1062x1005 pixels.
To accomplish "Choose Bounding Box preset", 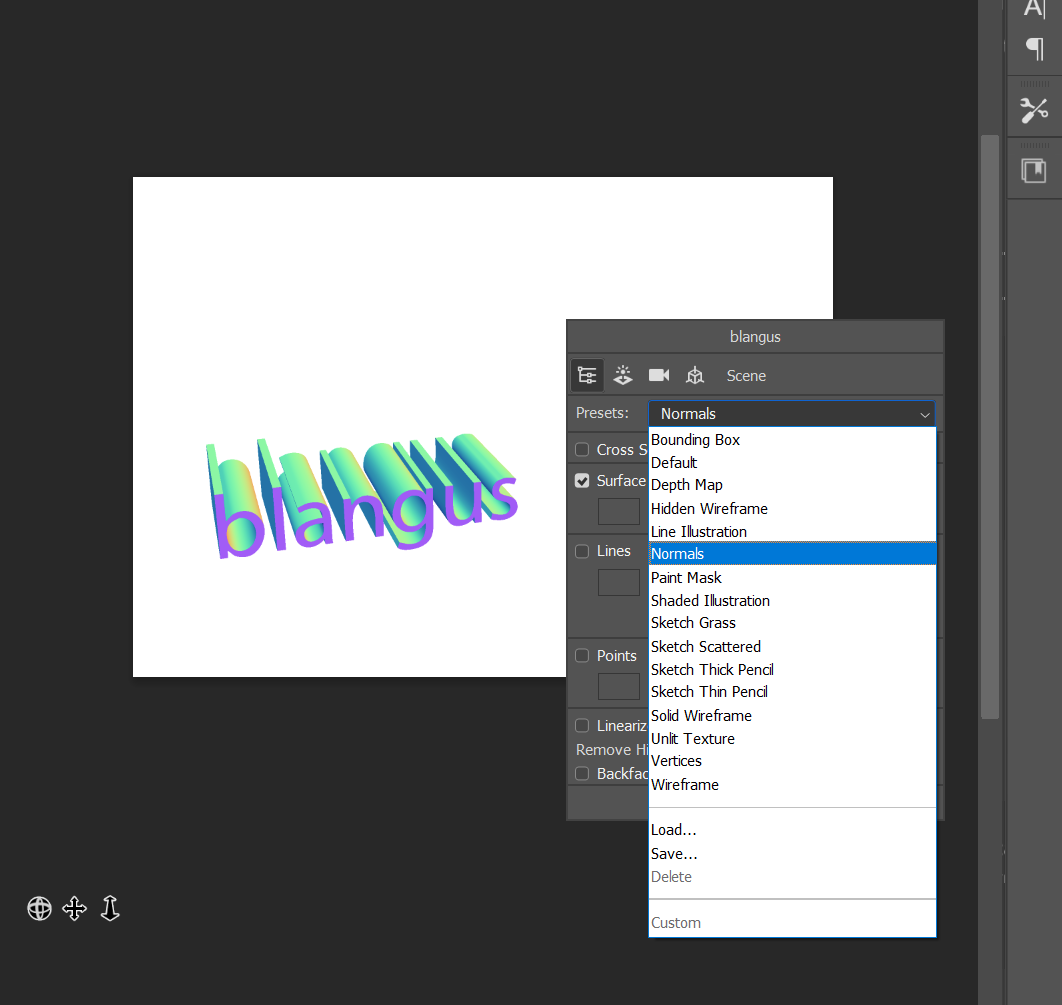I will point(792,440).
